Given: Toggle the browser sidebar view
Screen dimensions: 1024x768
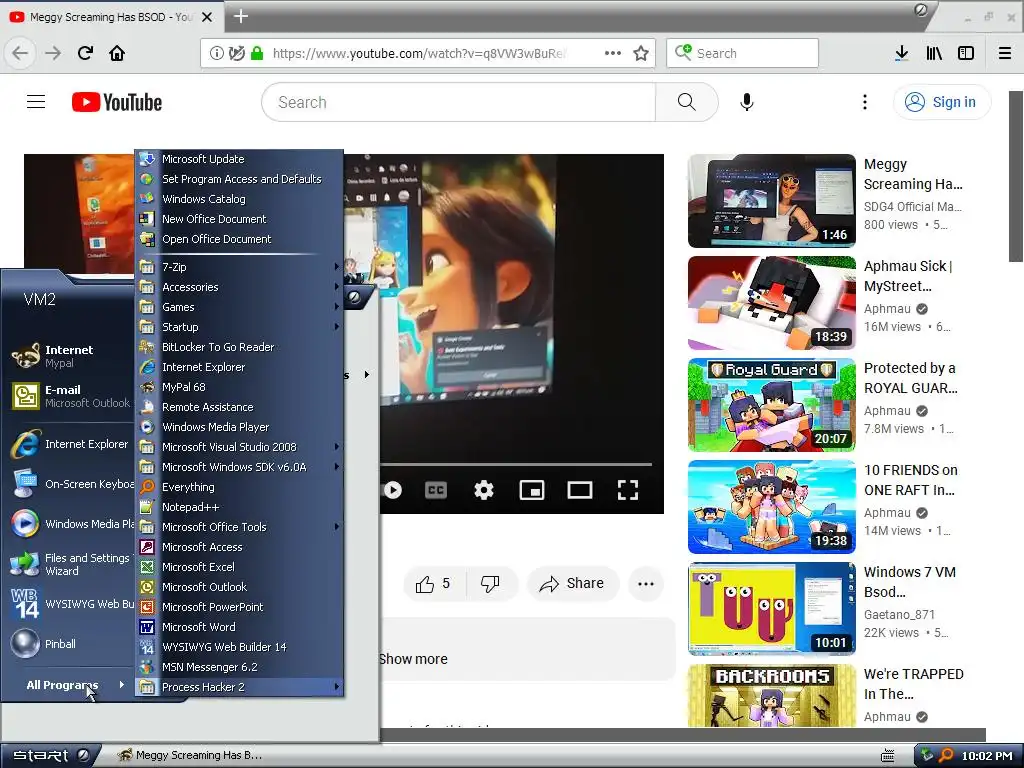Looking at the screenshot, I should (x=966, y=53).
